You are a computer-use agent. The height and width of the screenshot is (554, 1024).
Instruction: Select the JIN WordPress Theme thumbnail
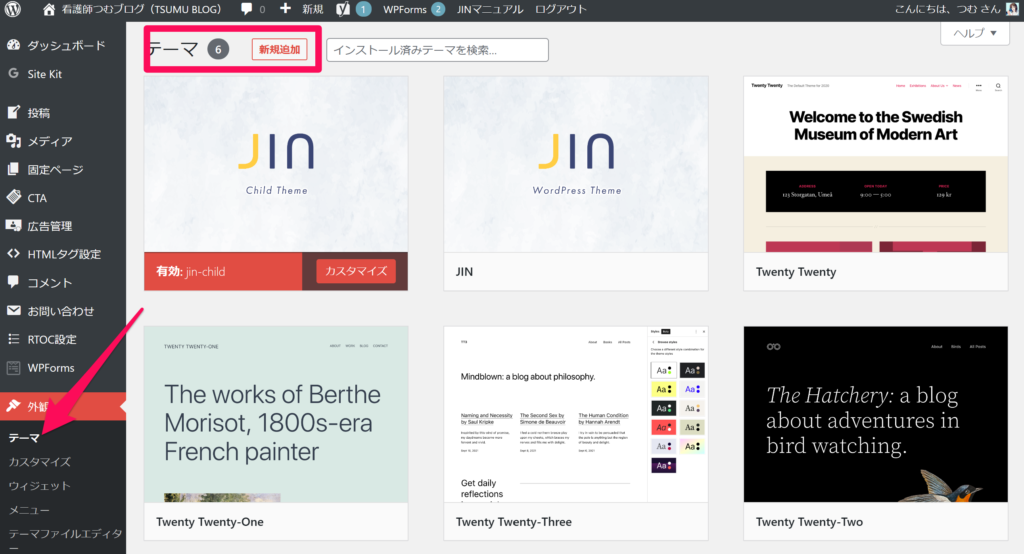pos(576,165)
